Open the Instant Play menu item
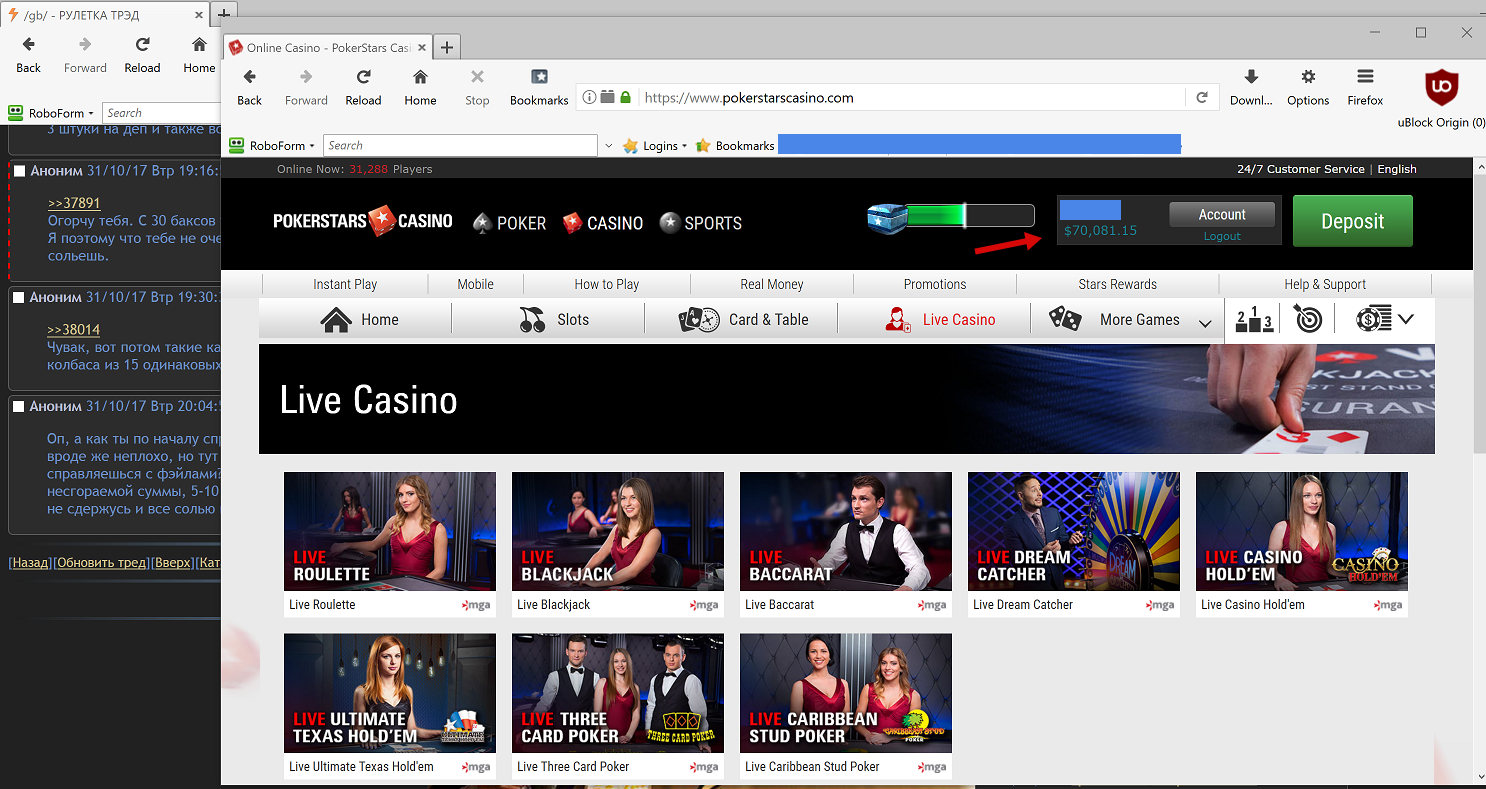1486x789 pixels. click(345, 284)
